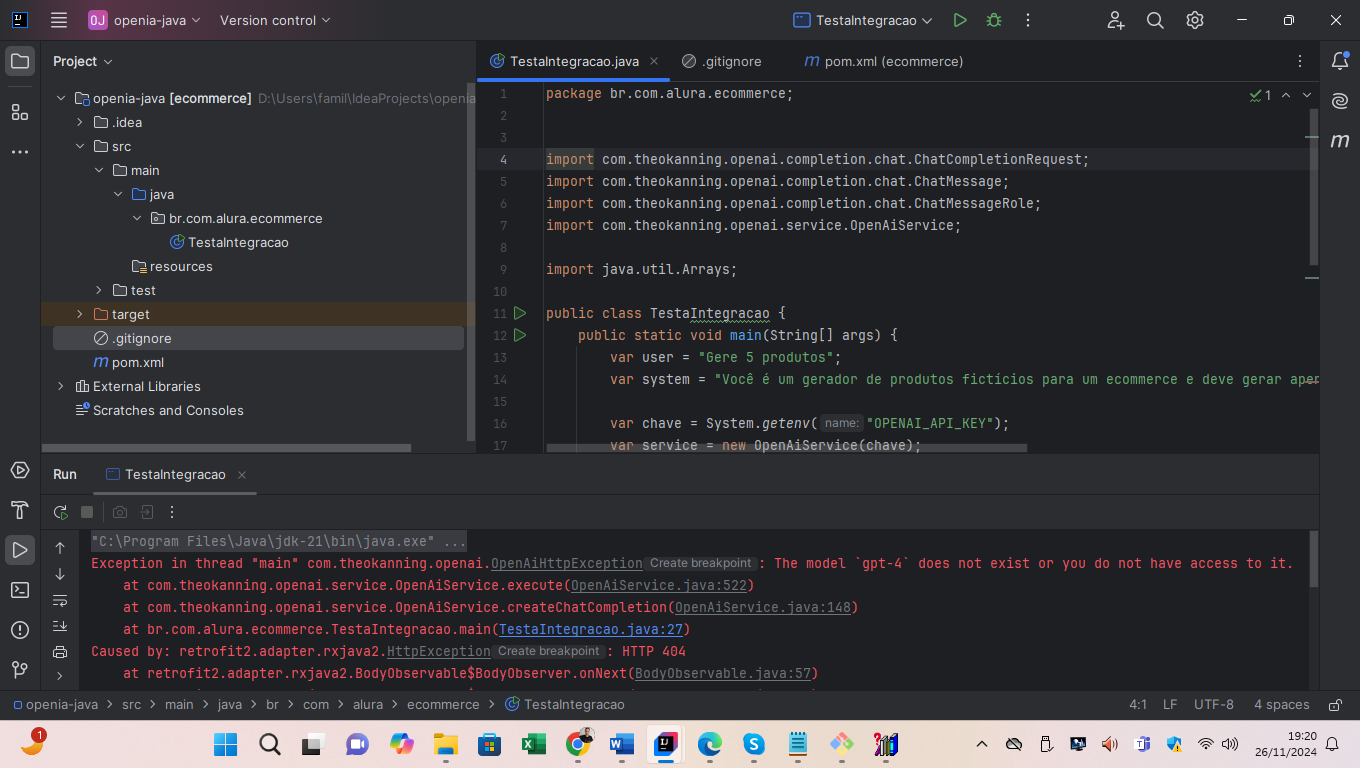
Task: Click the editor vertical scrollbar
Action: pyautogui.click(x=1313, y=187)
